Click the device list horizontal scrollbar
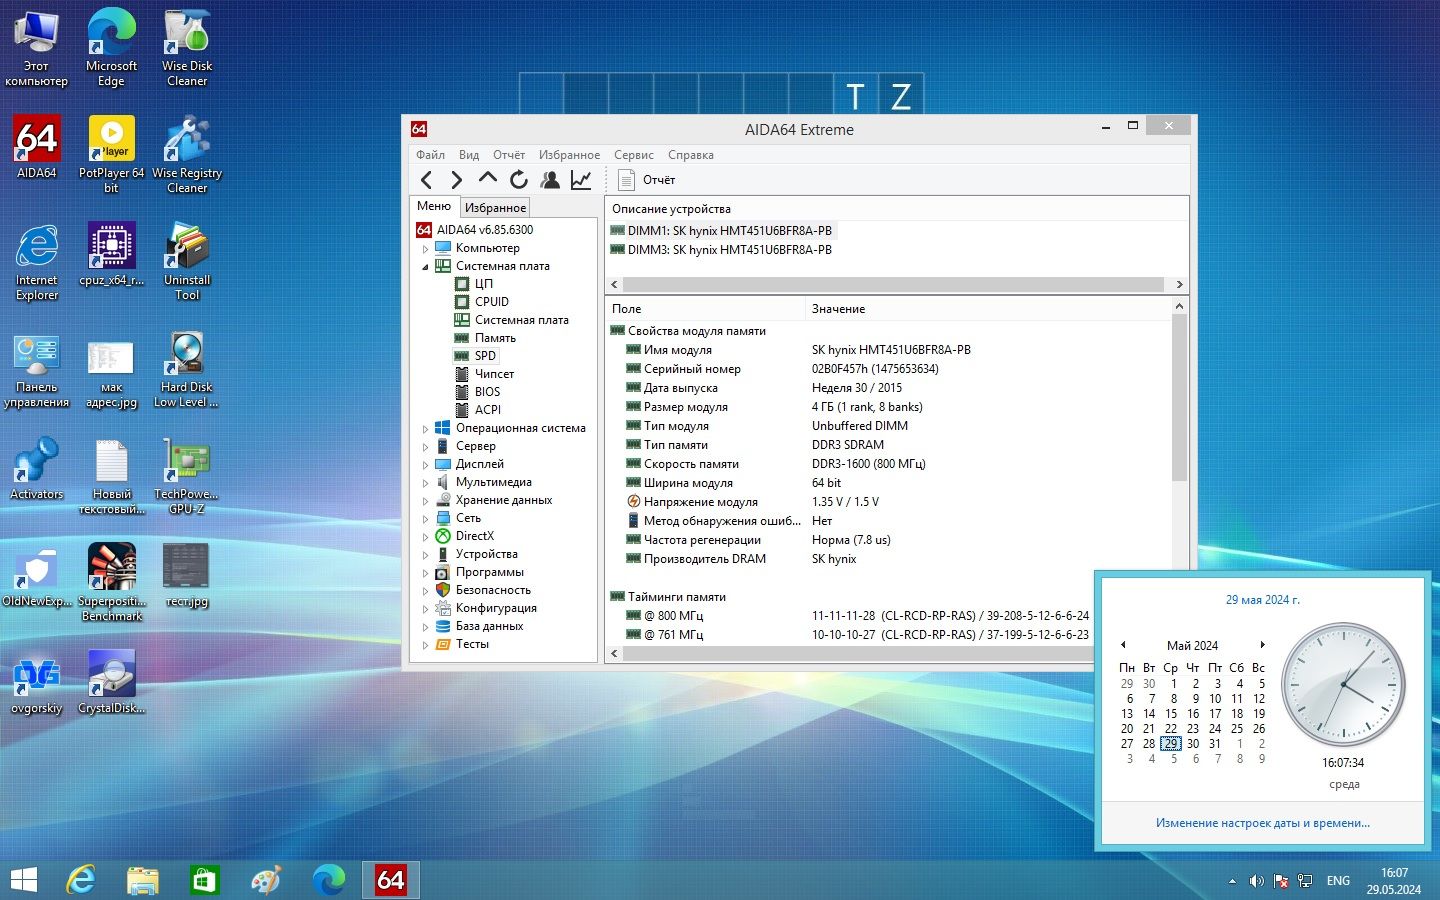Screen dimensions: 1440x900 893,284
